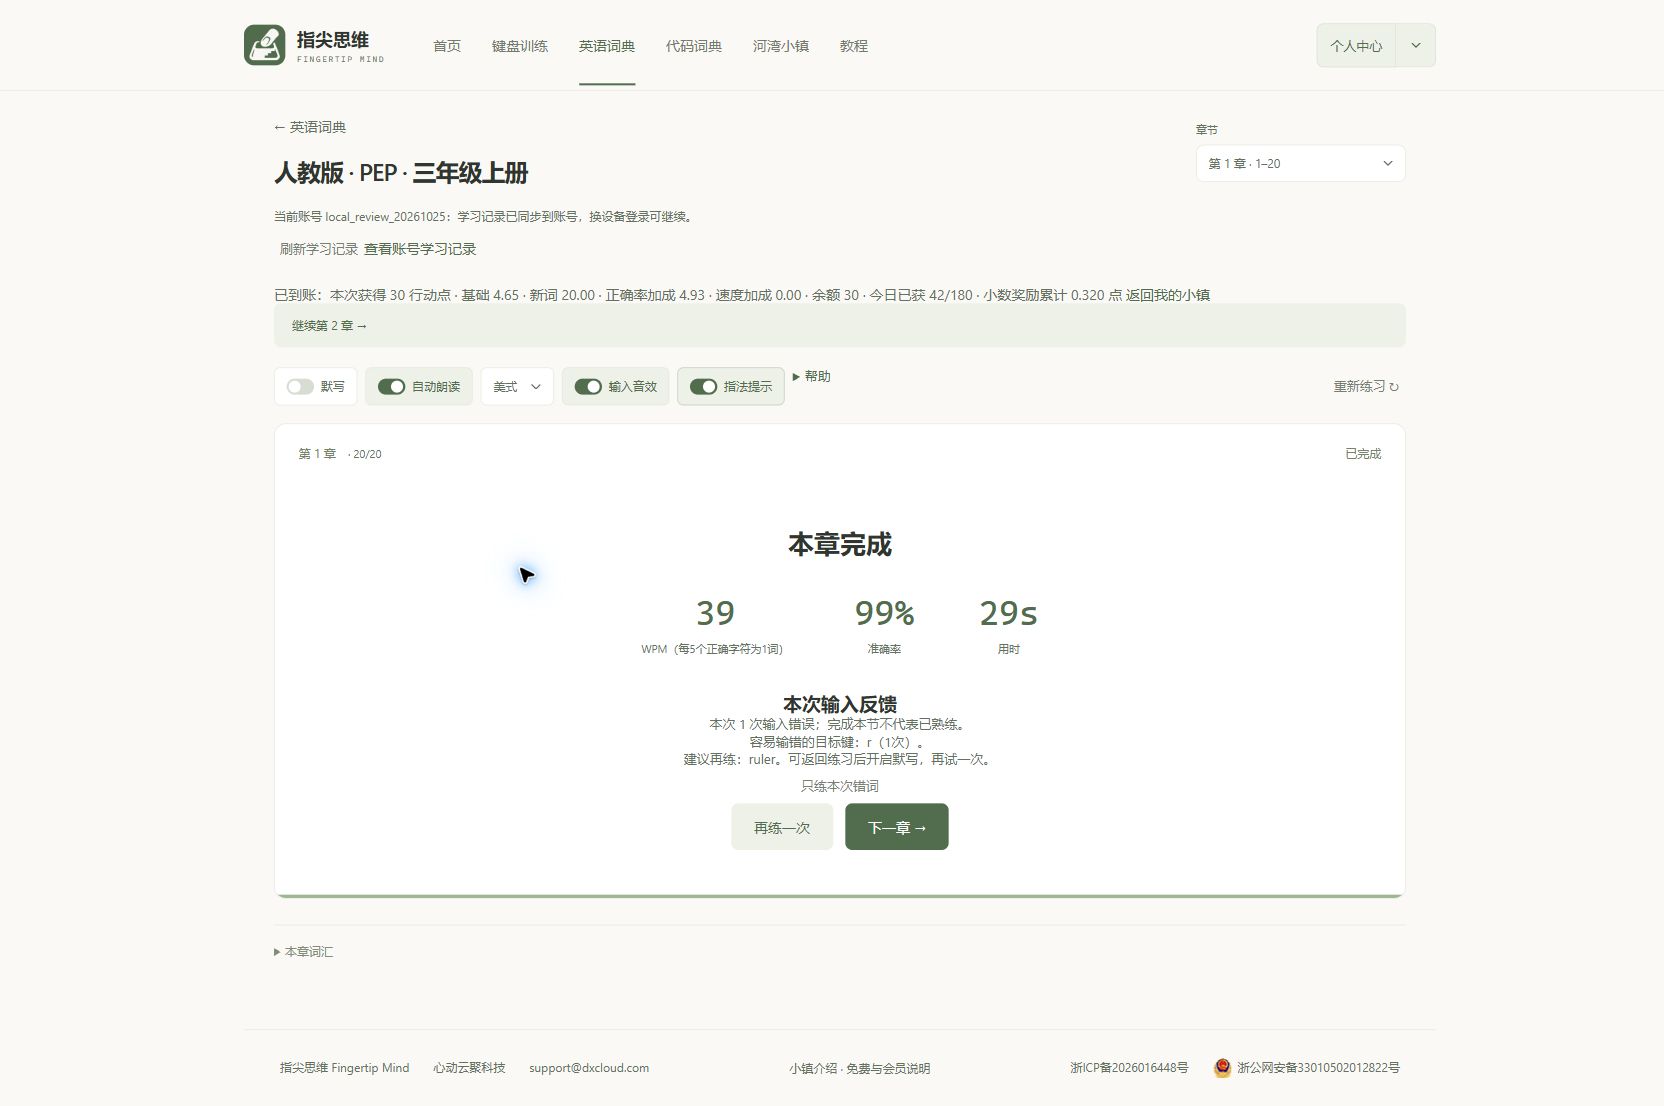Go to the 首页 home tab
1664x1106 pixels.
[x=447, y=46]
